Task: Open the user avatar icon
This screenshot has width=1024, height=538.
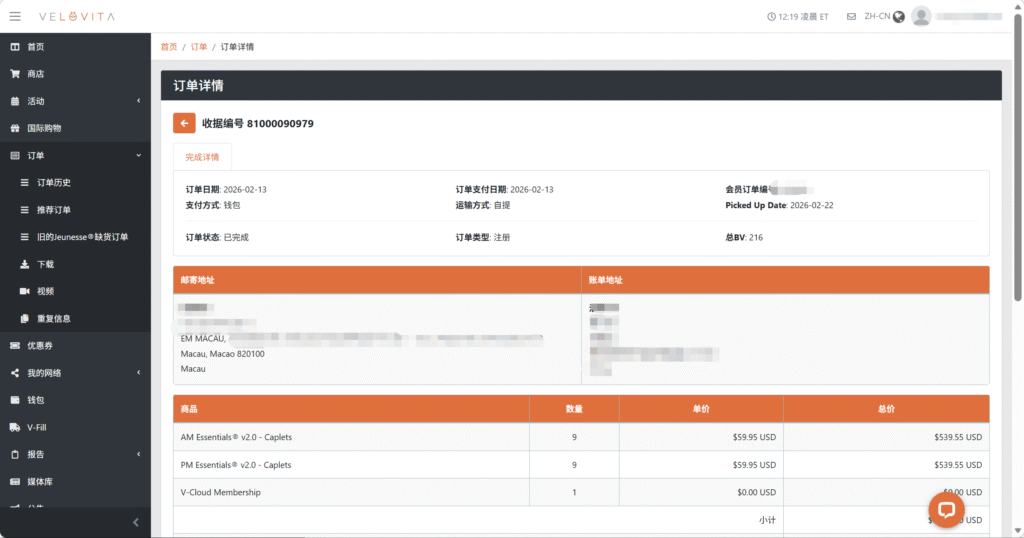Action: click(921, 16)
